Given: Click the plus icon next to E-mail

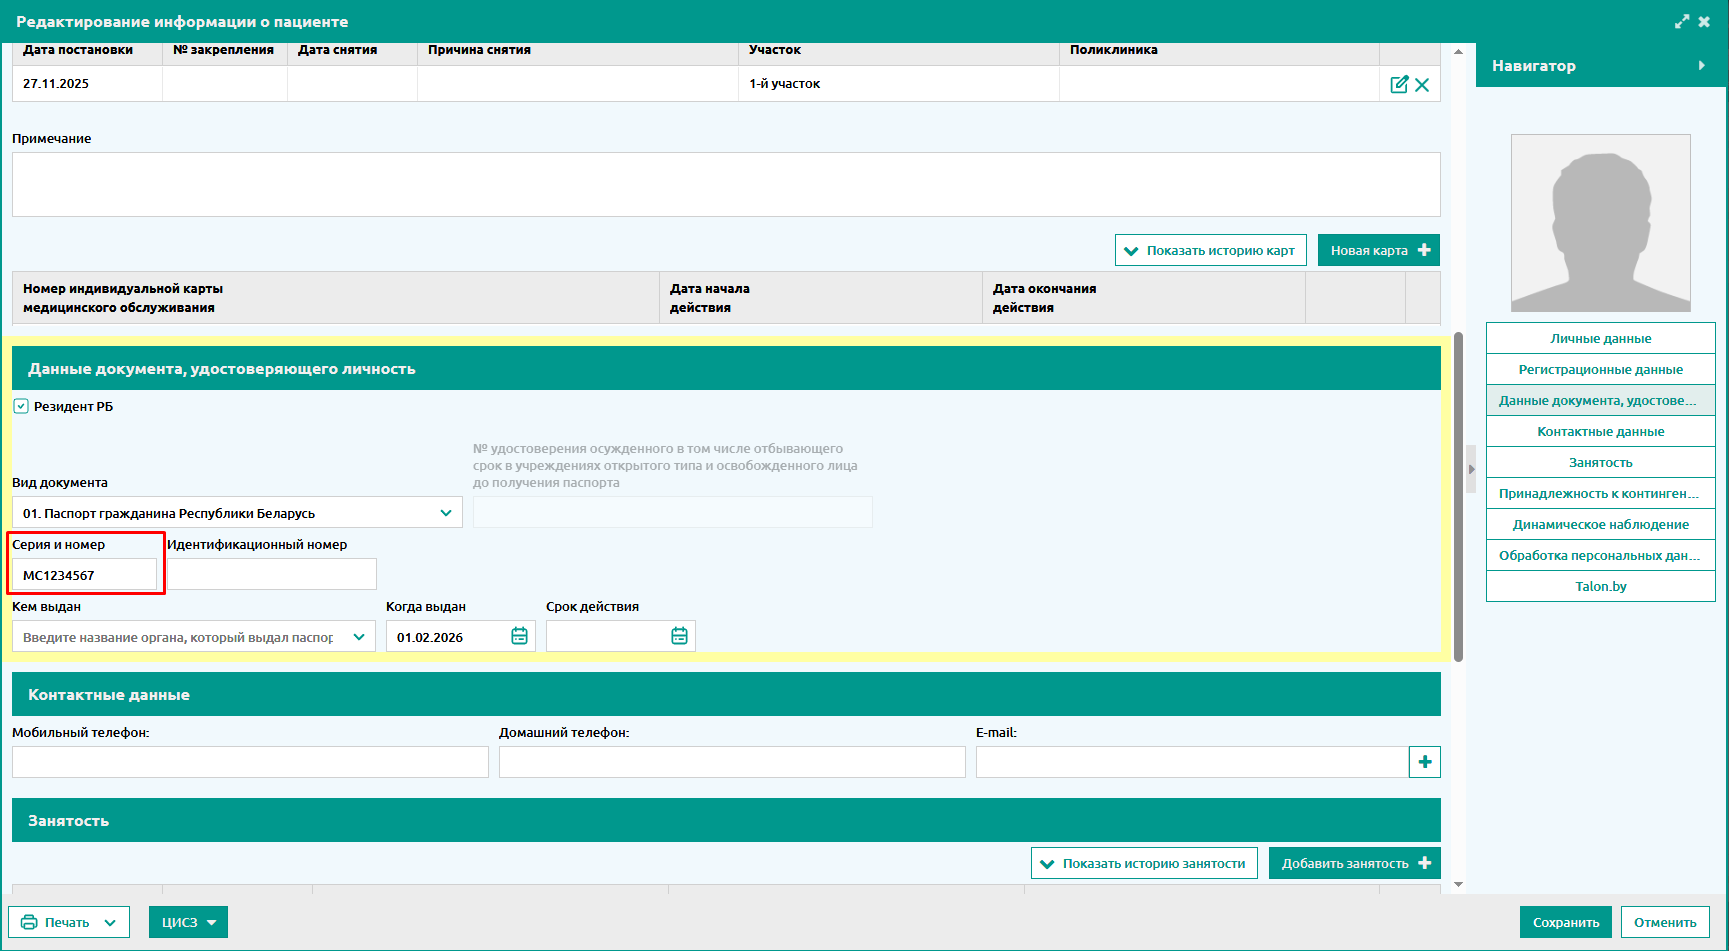Looking at the screenshot, I should coord(1424,762).
